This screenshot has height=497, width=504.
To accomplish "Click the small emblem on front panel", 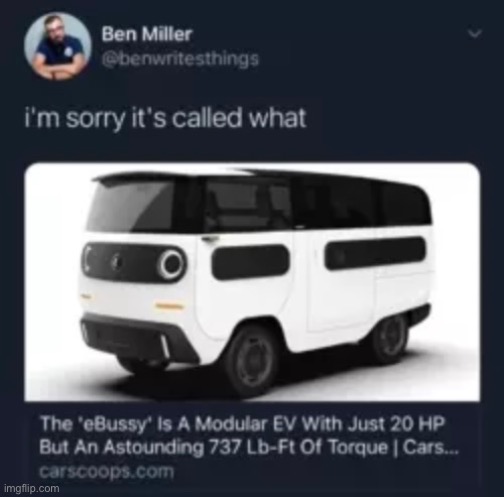I will [115, 260].
